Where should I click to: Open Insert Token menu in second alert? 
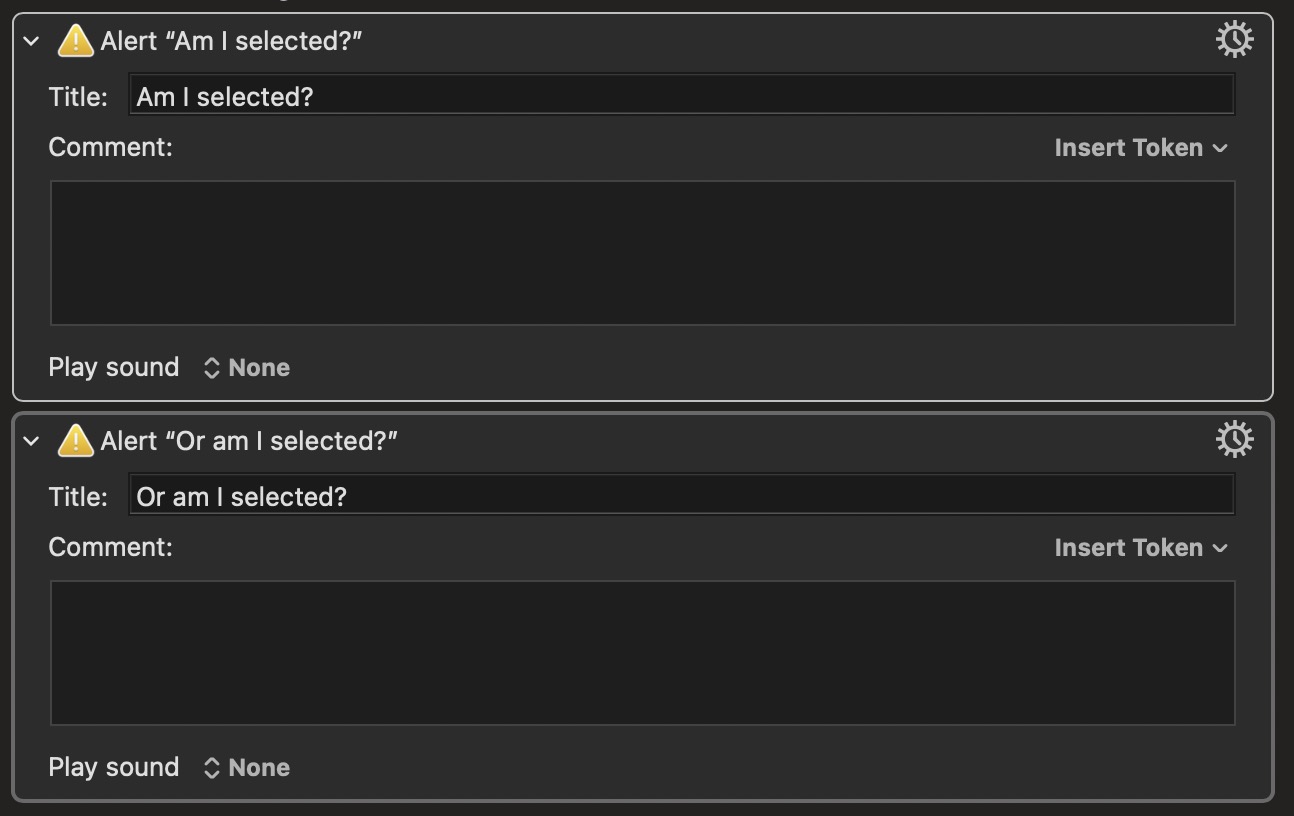[1141, 548]
